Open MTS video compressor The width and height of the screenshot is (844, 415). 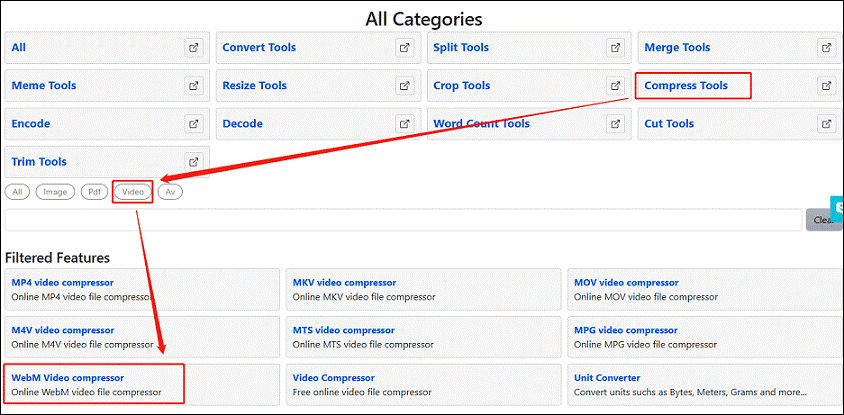(x=343, y=330)
